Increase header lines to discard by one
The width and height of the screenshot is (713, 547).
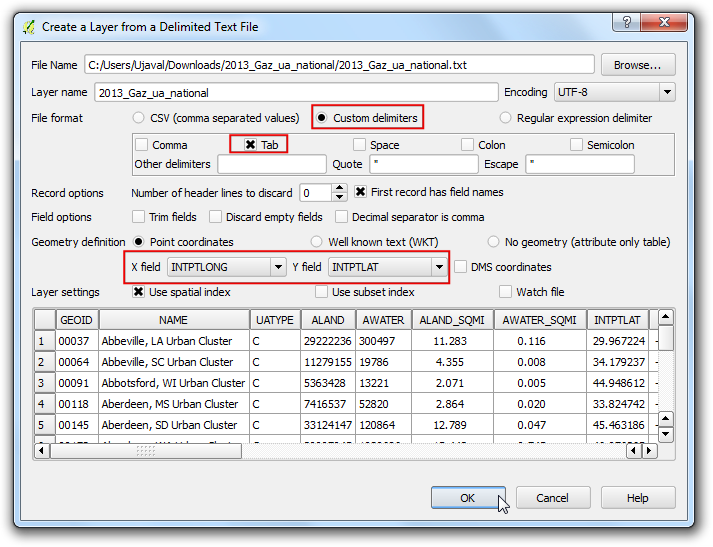coord(339,188)
